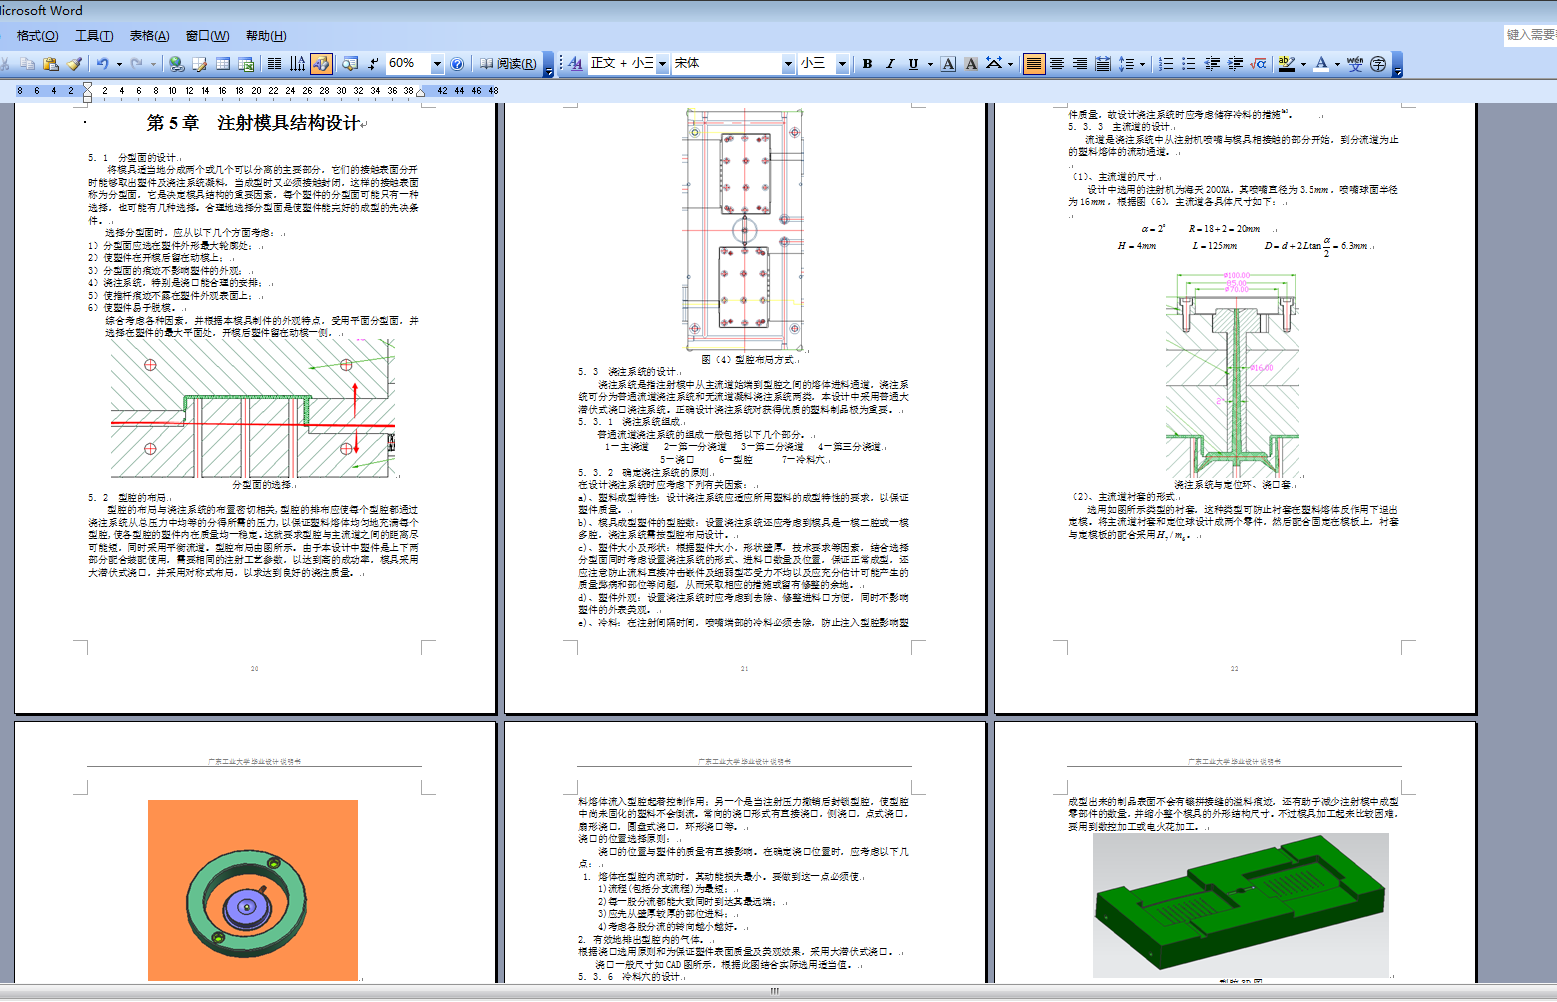1557x1002 pixels.
Task: Open the 格式(O) menu
Action: pos(38,36)
